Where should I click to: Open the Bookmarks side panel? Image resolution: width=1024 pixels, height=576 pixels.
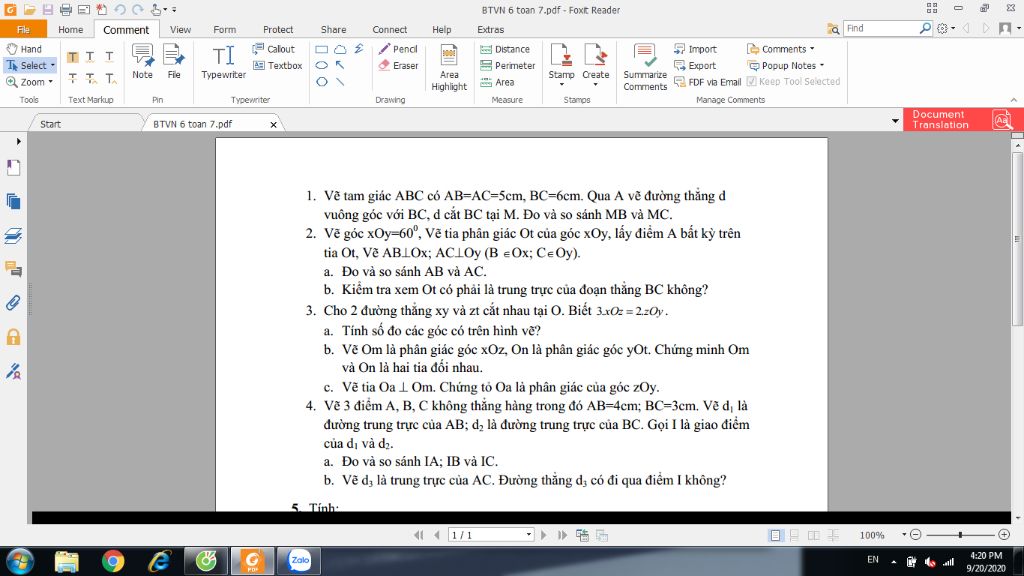(13, 168)
